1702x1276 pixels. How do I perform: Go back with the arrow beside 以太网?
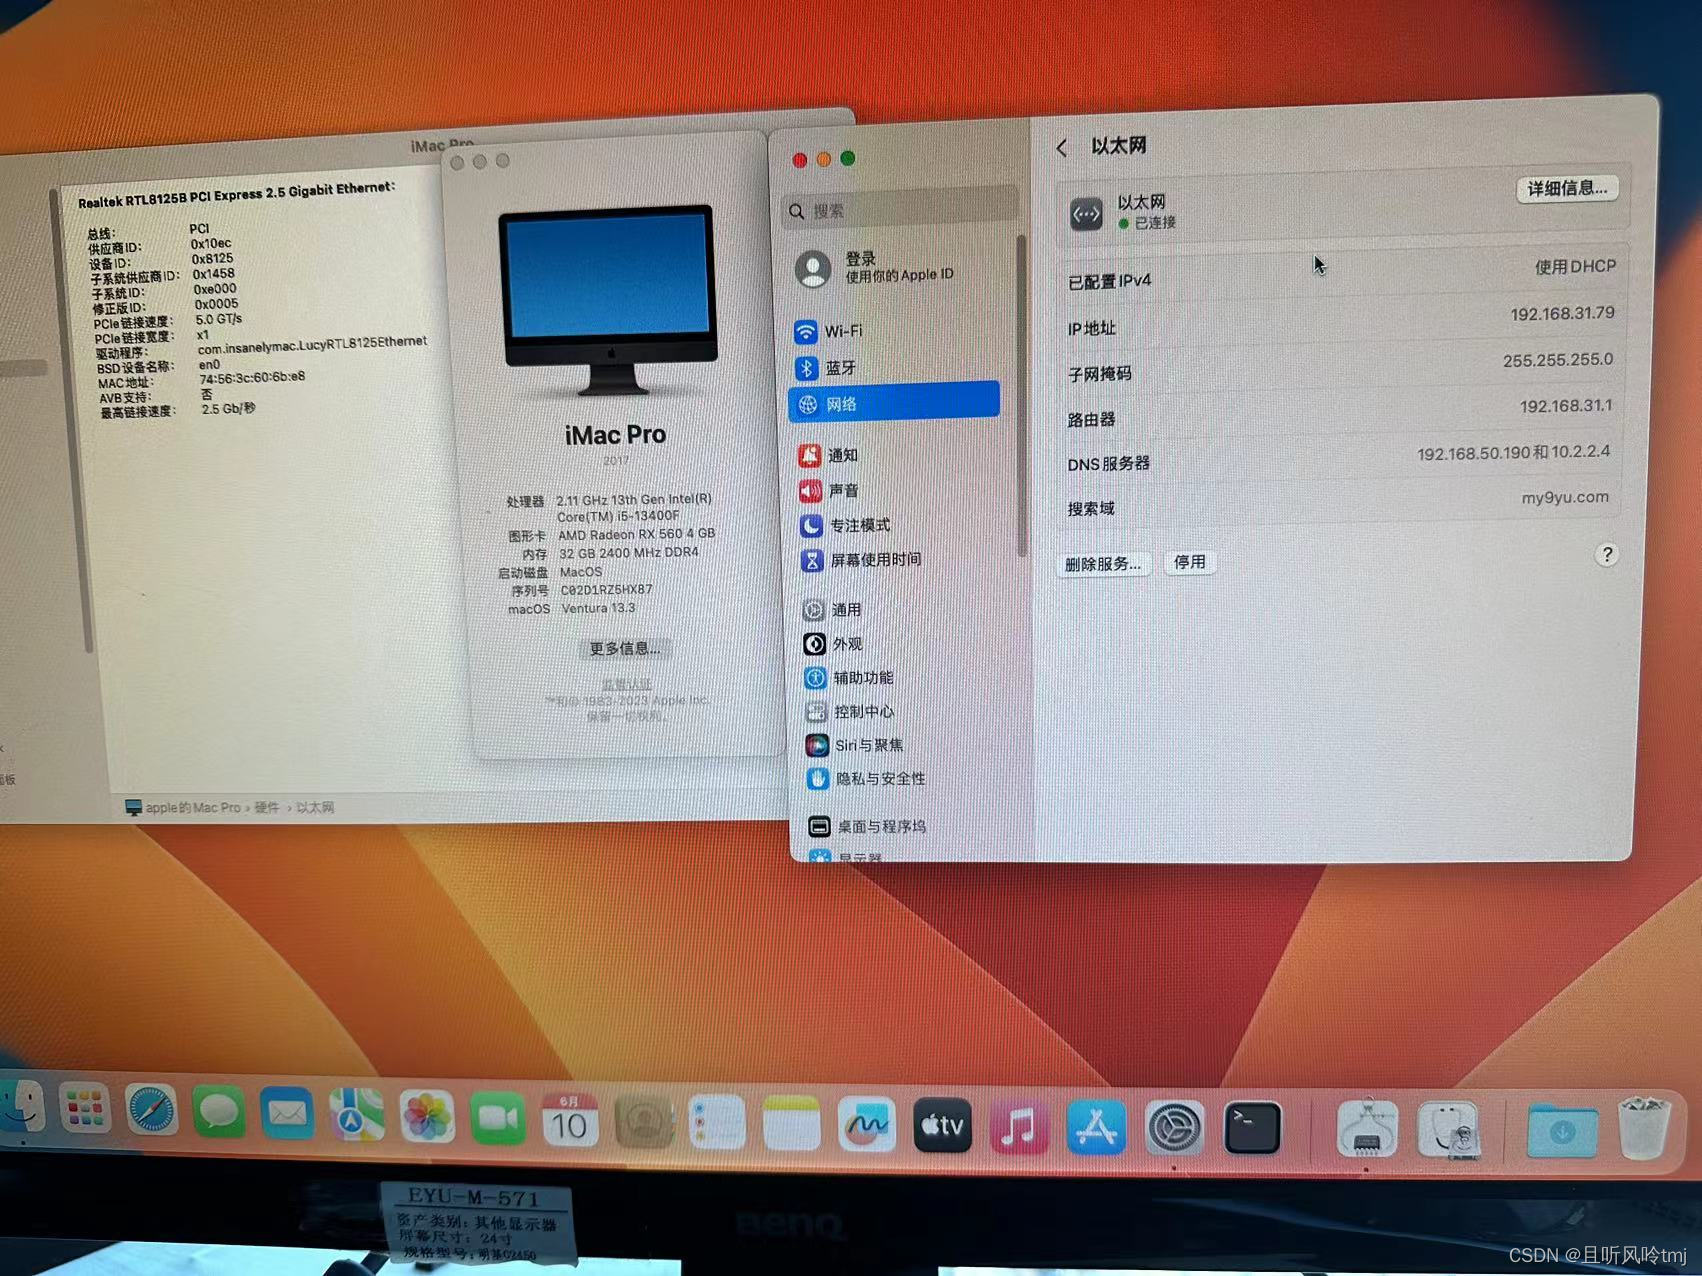1061,148
